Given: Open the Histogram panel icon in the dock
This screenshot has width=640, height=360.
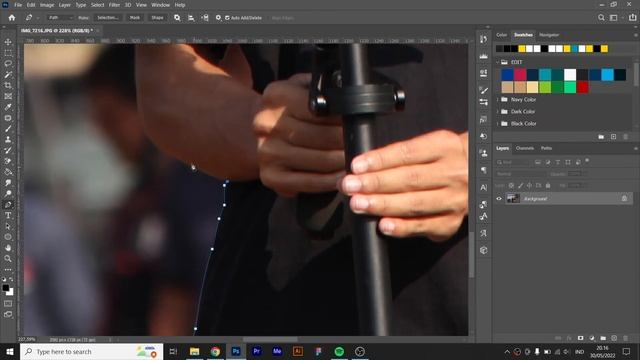Looking at the screenshot, I should (x=484, y=56).
